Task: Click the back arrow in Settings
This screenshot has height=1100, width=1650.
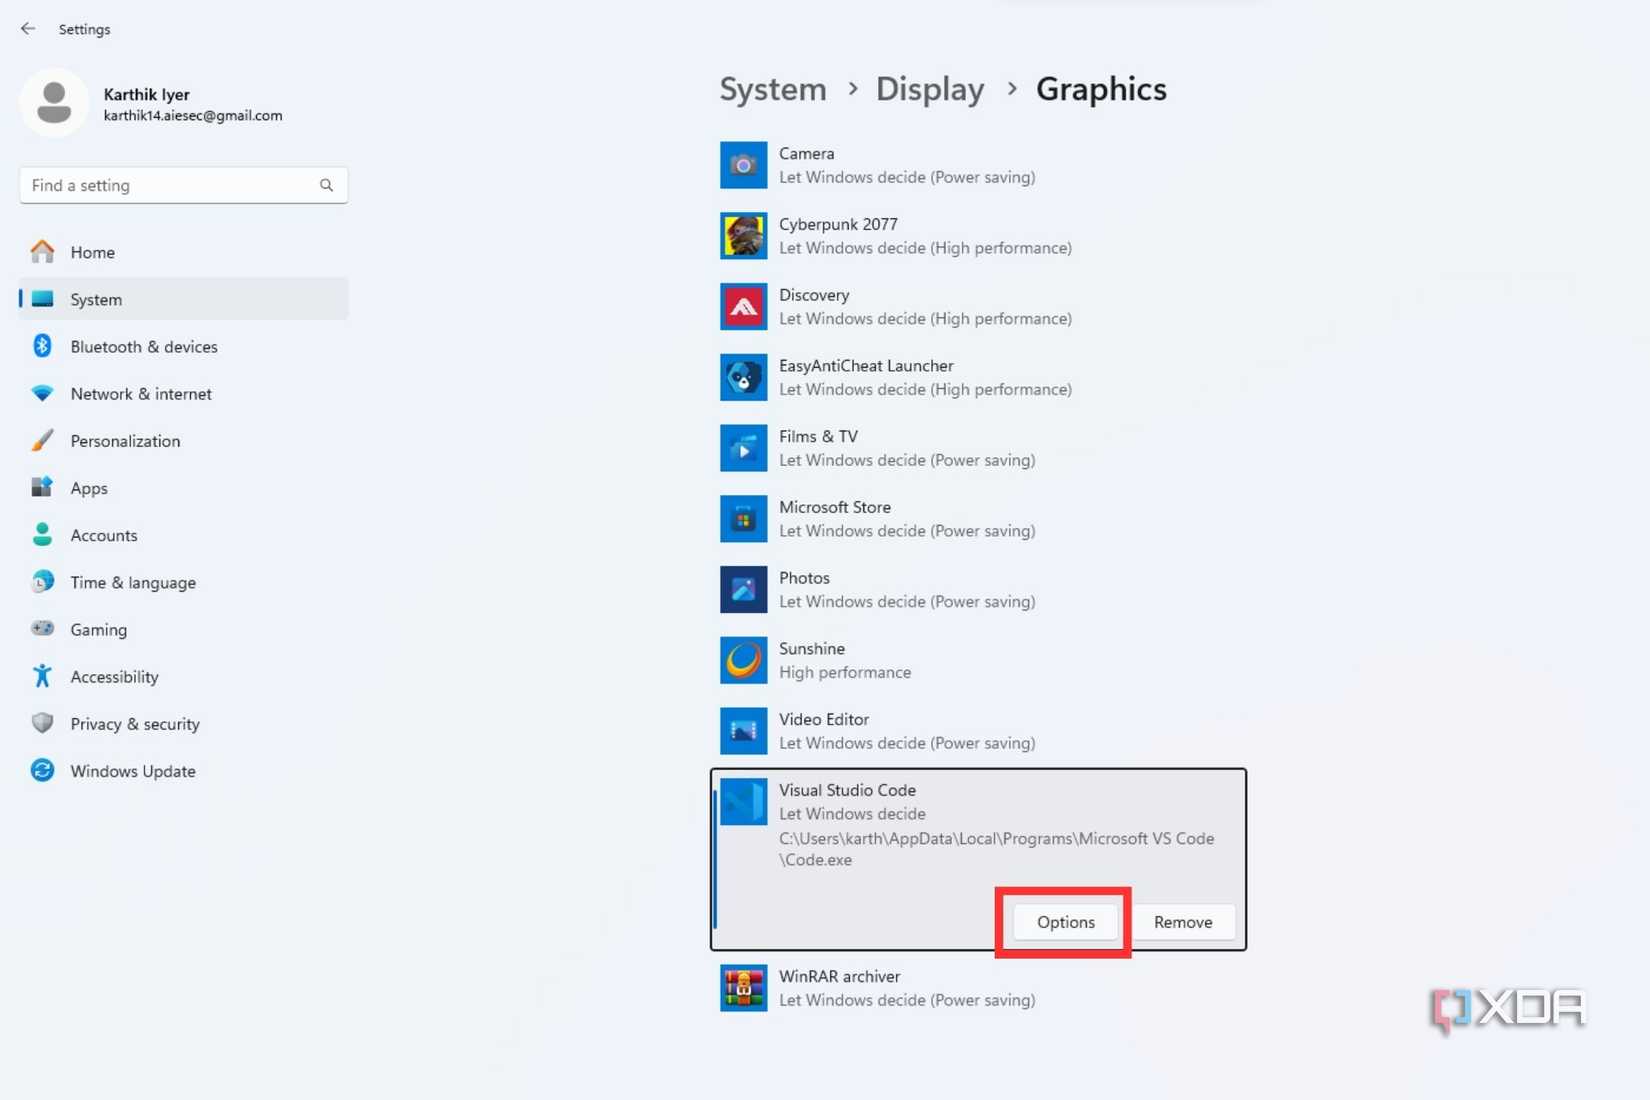Action: pyautogui.click(x=28, y=29)
